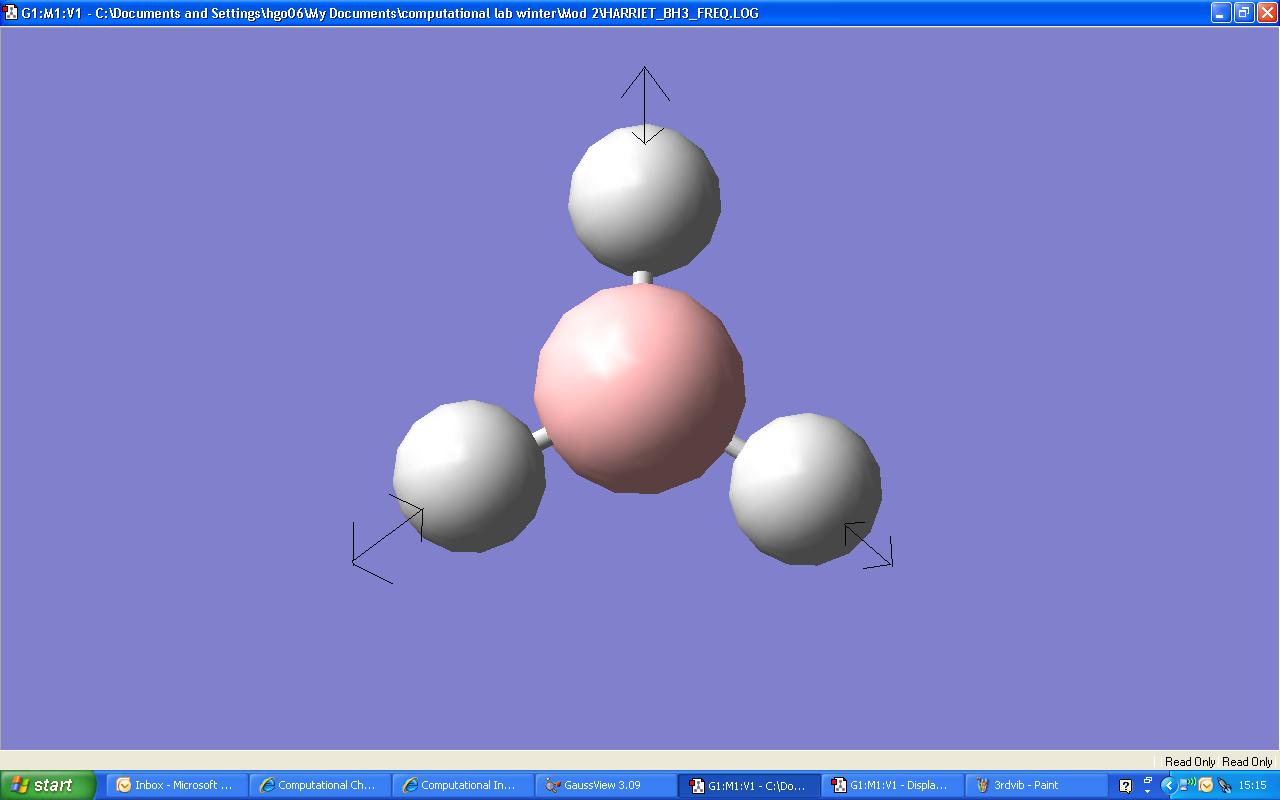Click the pink boron atom
Image resolution: width=1280 pixels, height=800 pixels.
[640, 388]
